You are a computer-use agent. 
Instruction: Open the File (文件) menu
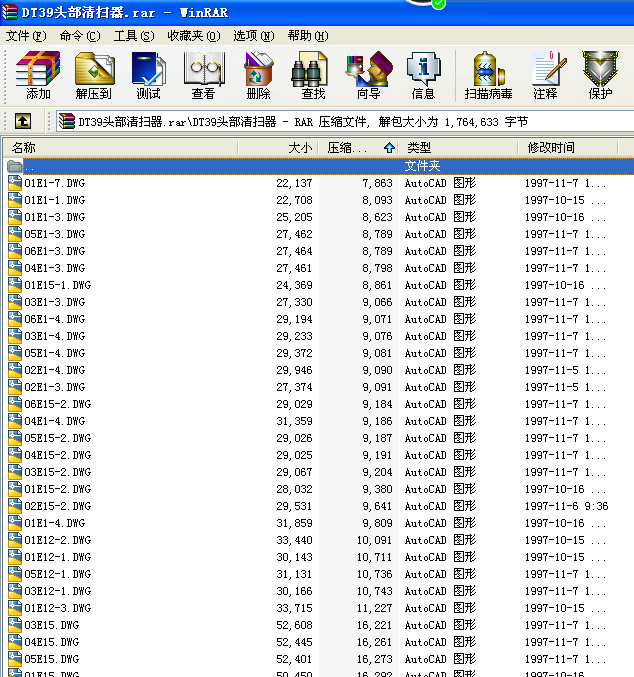pyautogui.click(x=26, y=36)
